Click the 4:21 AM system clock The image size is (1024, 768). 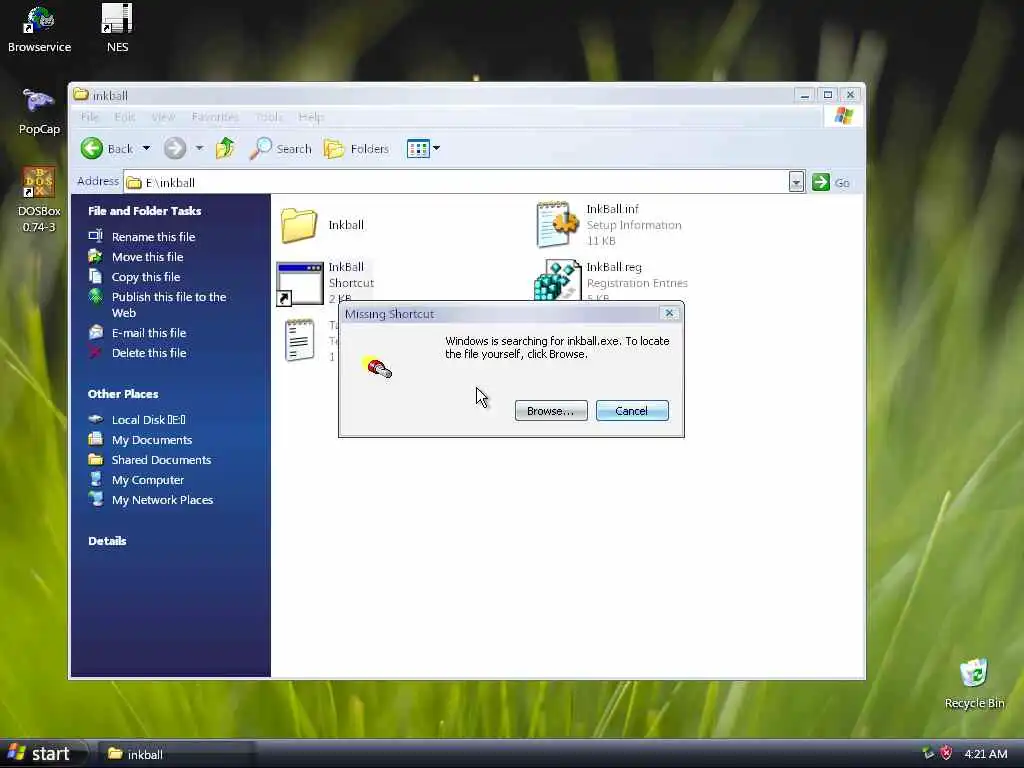tap(986, 754)
